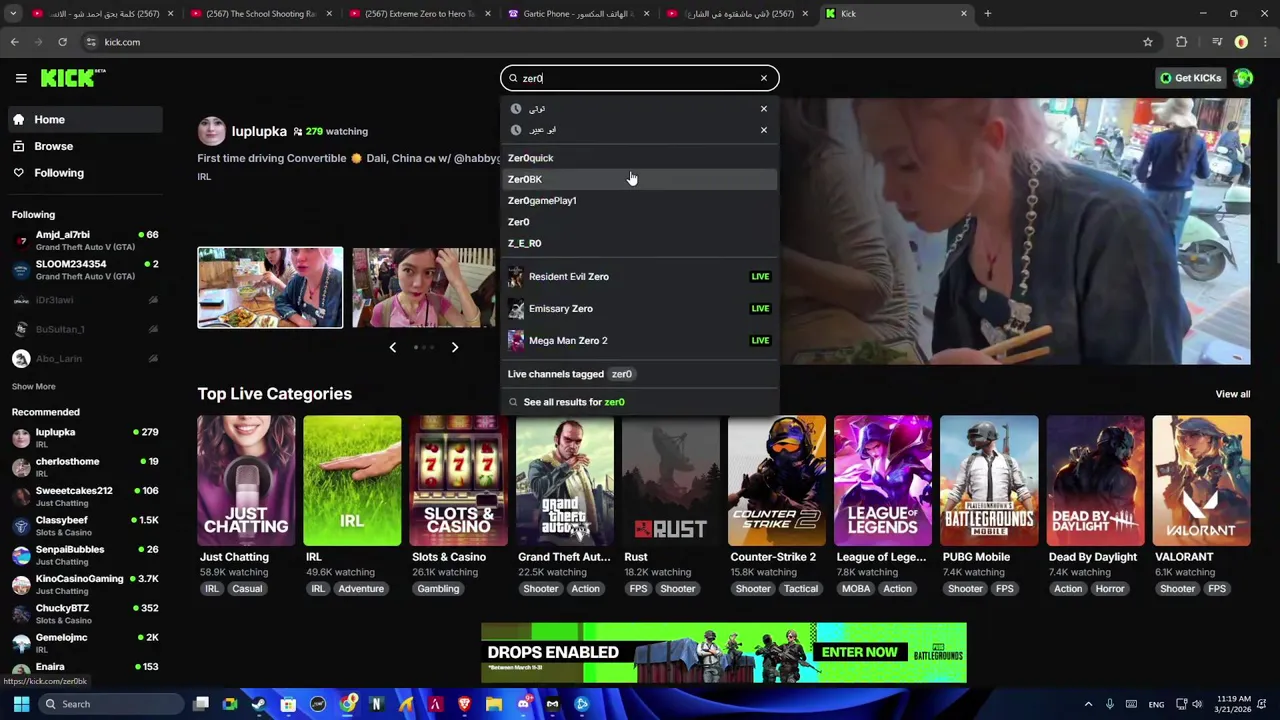Select Zer0BK search suggestion

tap(639, 179)
